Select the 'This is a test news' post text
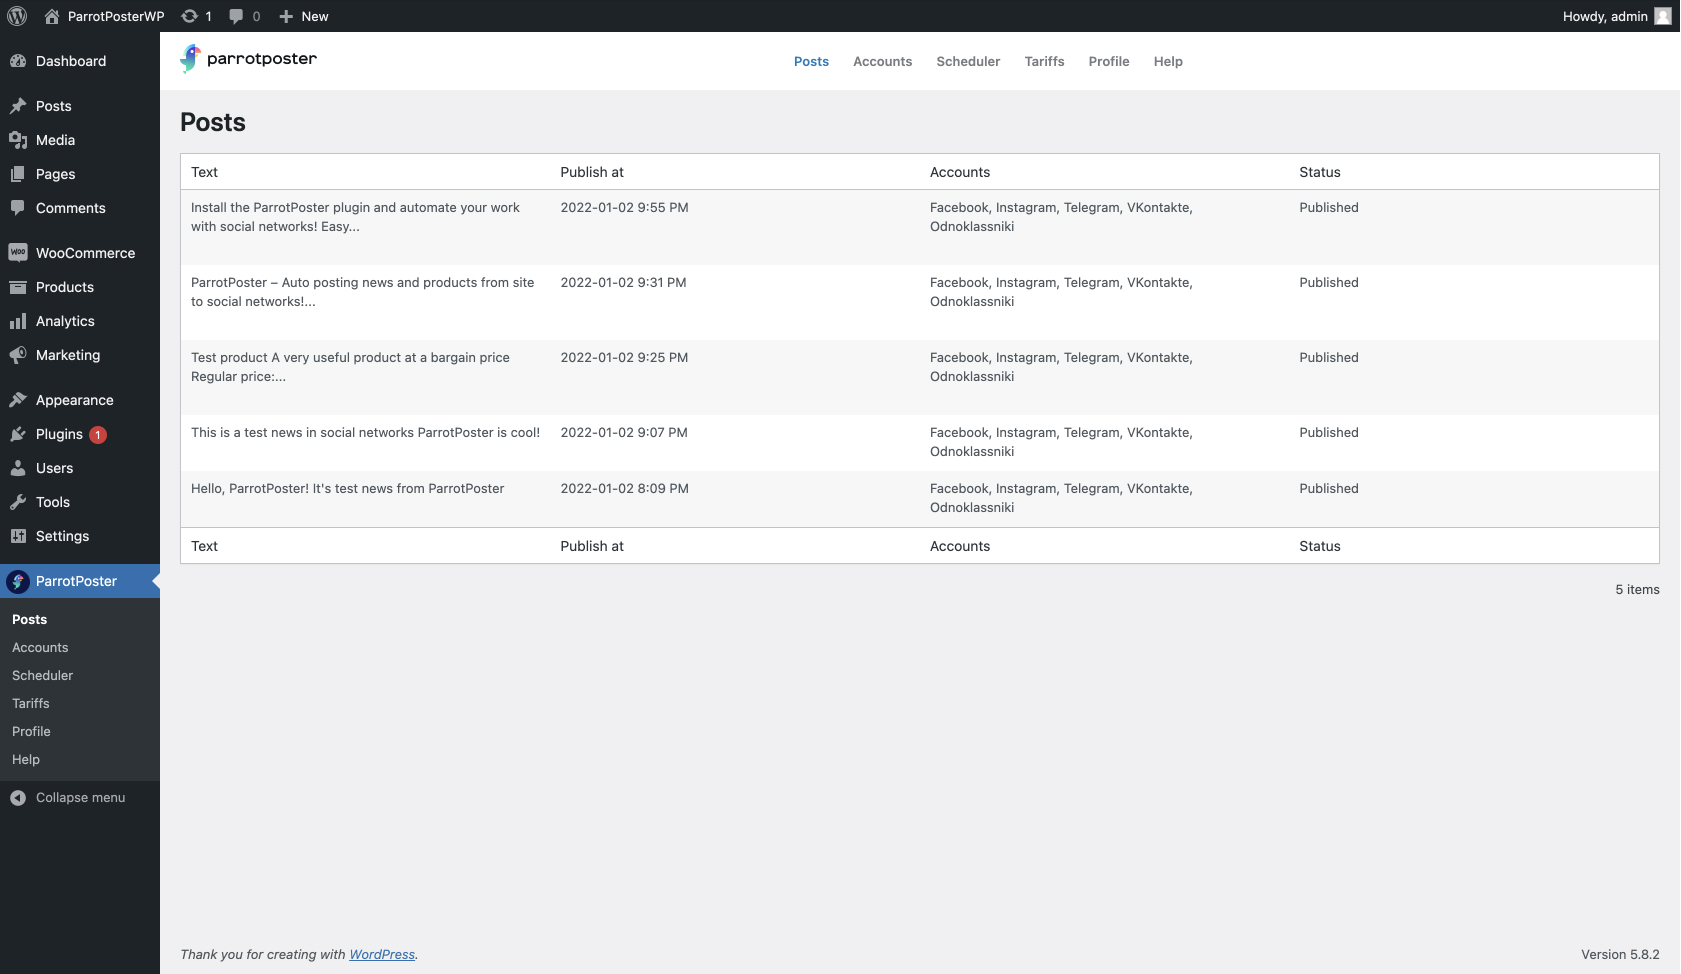Image resolution: width=1681 pixels, height=974 pixels. click(x=365, y=433)
